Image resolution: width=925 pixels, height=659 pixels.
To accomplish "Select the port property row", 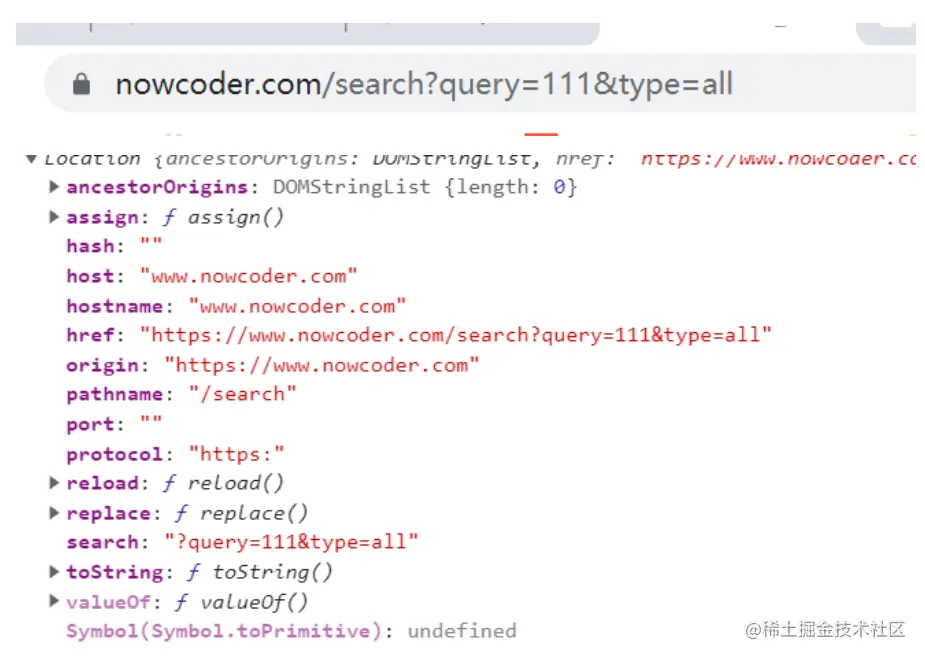I will click(x=114, y=424).
